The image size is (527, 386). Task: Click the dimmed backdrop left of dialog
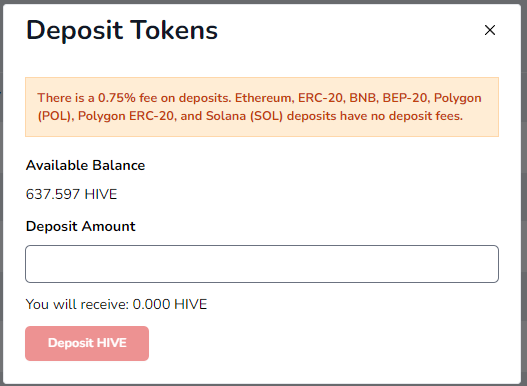[1, 193]
